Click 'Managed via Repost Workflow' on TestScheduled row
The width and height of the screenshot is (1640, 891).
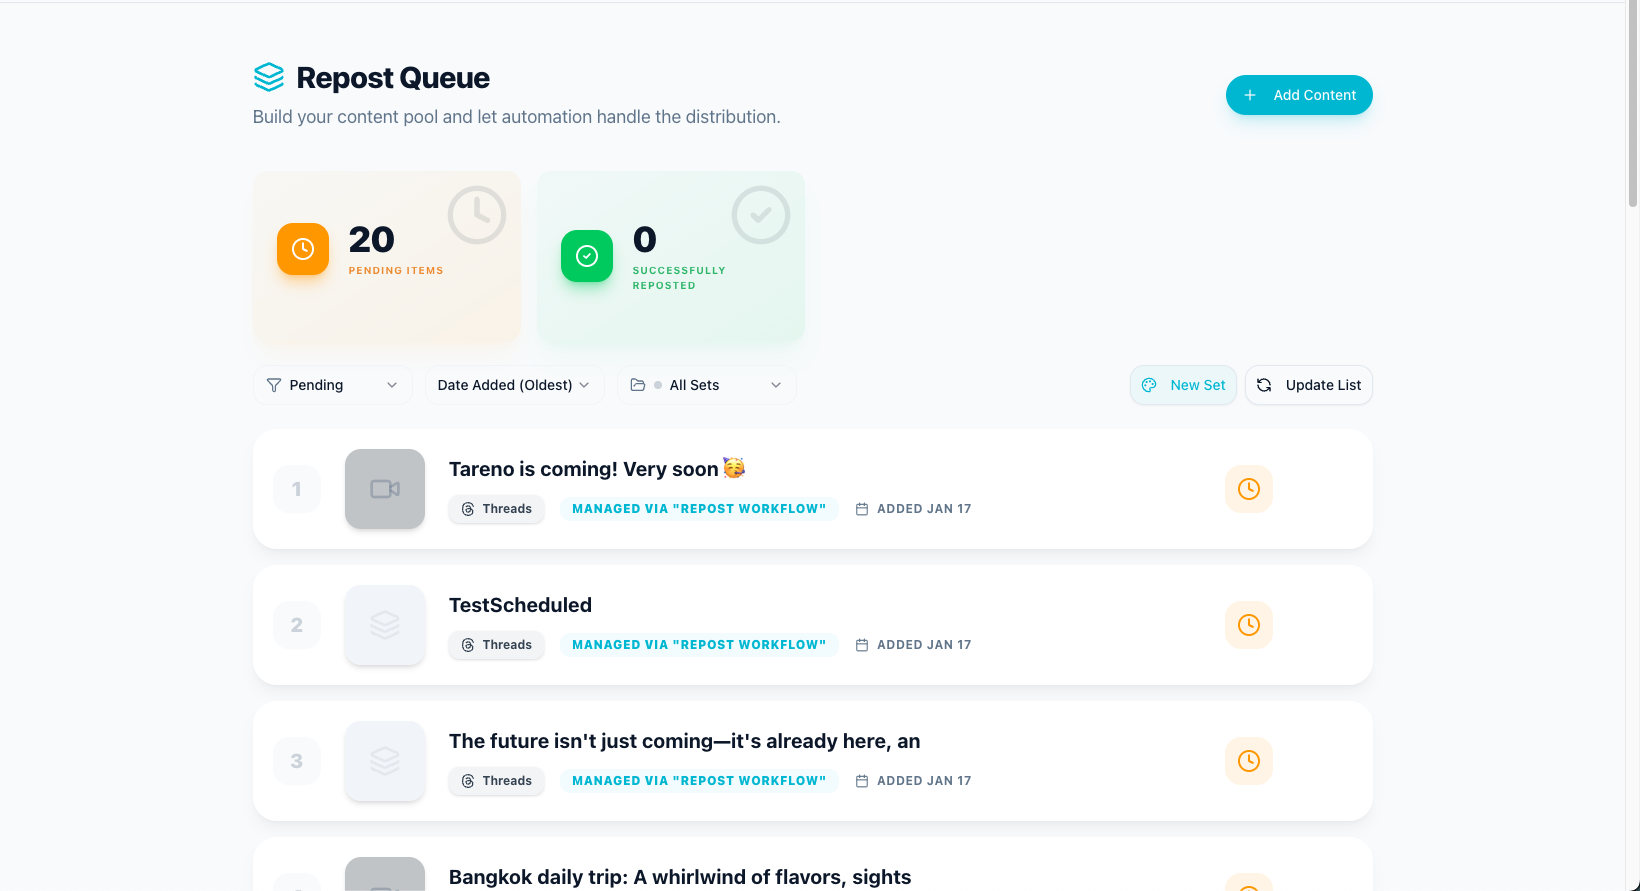[x=699, y=645]
